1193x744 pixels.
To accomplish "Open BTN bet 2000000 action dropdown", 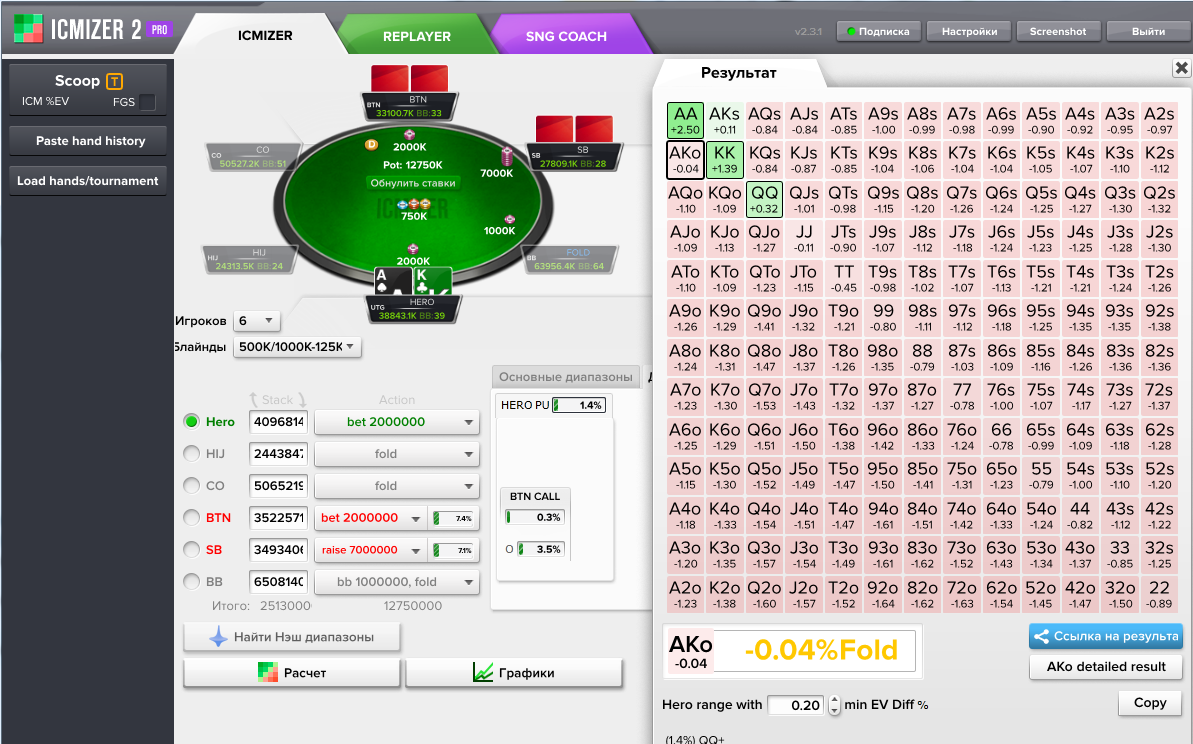I will pyautogui.click(x=371, y=518).
